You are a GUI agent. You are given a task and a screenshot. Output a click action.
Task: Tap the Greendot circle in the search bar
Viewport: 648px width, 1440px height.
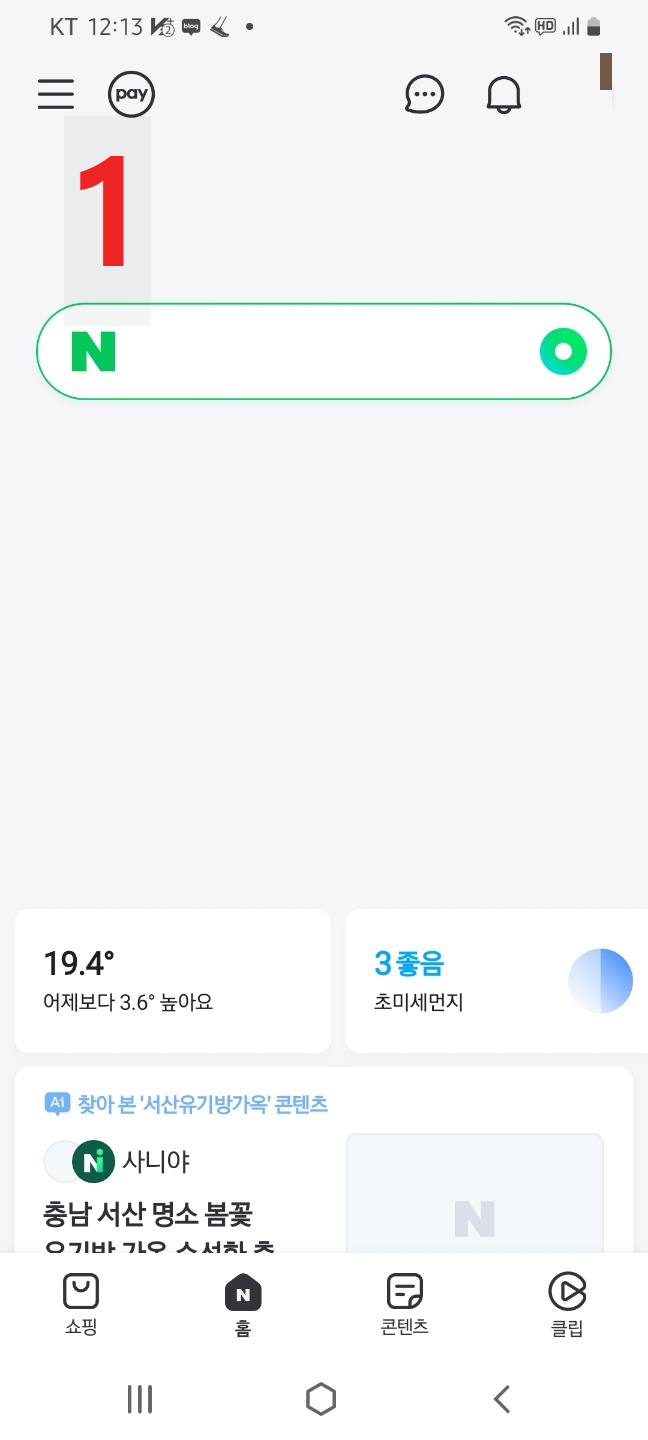563,351
